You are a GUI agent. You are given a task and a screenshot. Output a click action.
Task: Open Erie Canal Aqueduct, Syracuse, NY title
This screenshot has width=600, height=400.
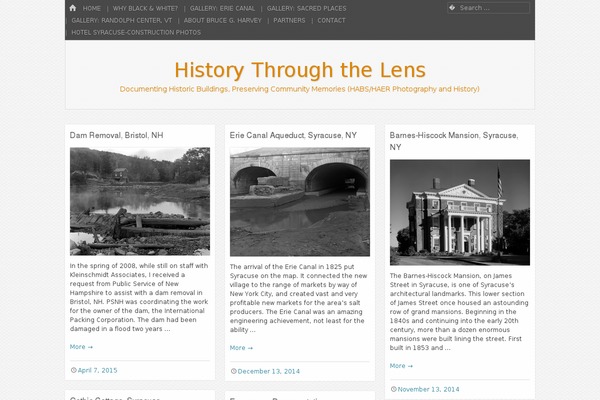293,135
